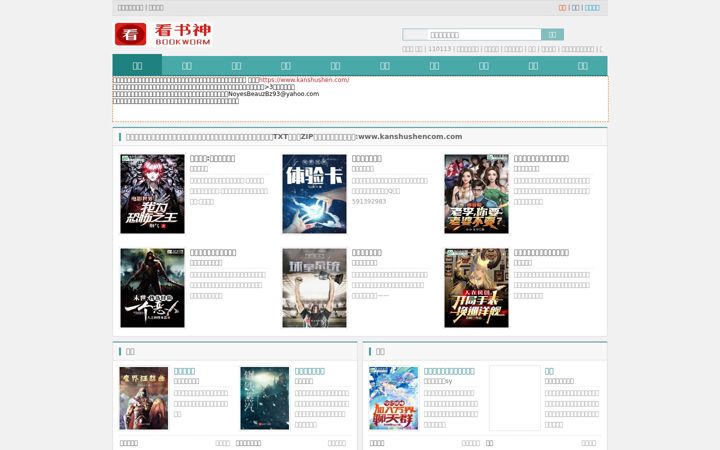Open the title link beside 体验卡 cover
The image size is (720, 450).
pyautogui.click(x=367, y=158)
